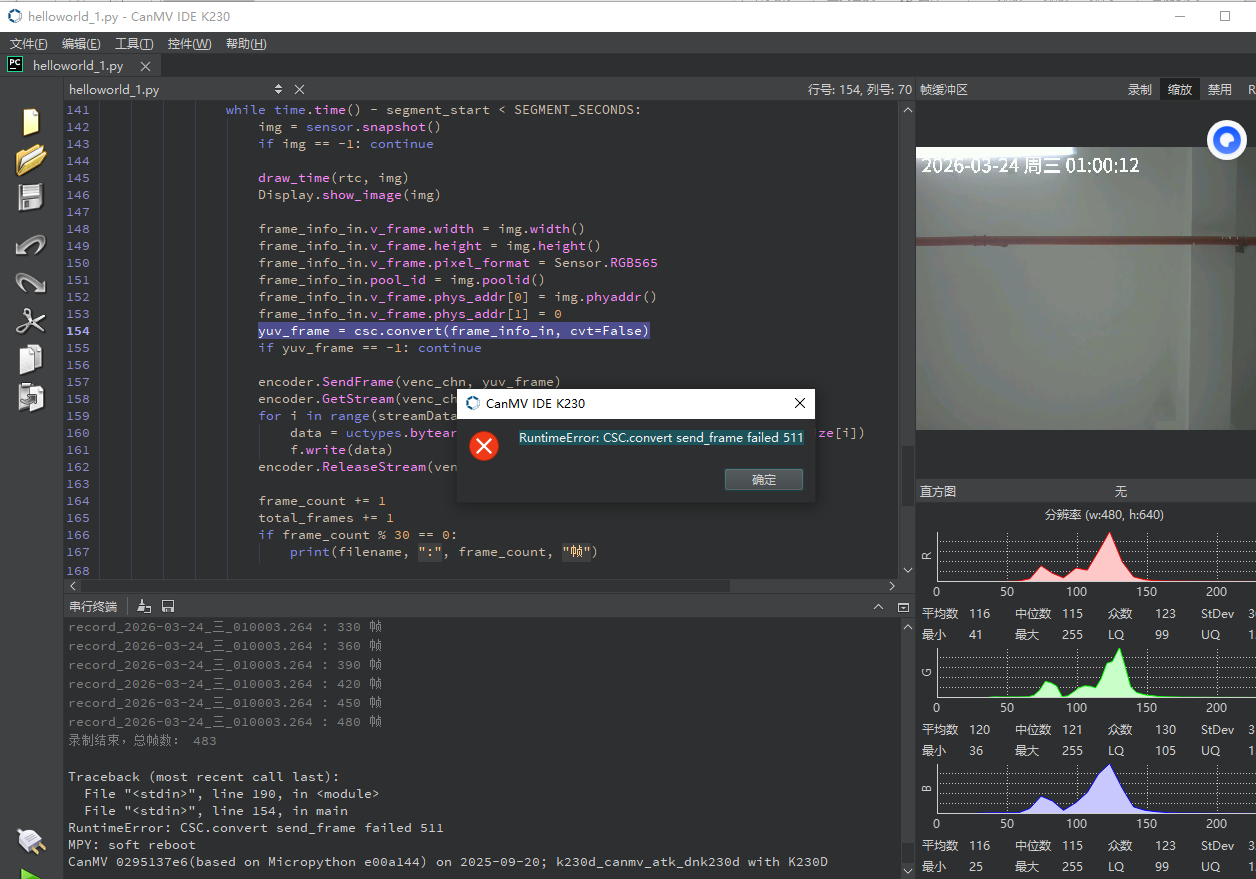Run the script with the green play icon
1256x879 pixels.
pos(31,873)
